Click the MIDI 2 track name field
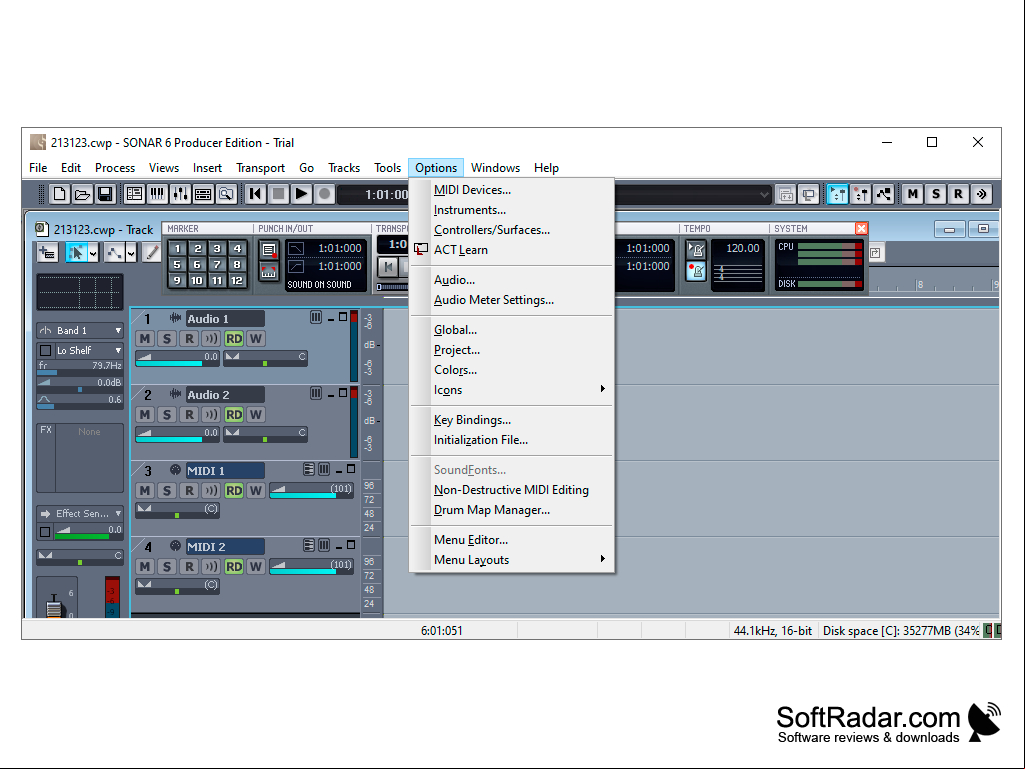Screen dimensions: 1025x769 [x=225, y=547]
